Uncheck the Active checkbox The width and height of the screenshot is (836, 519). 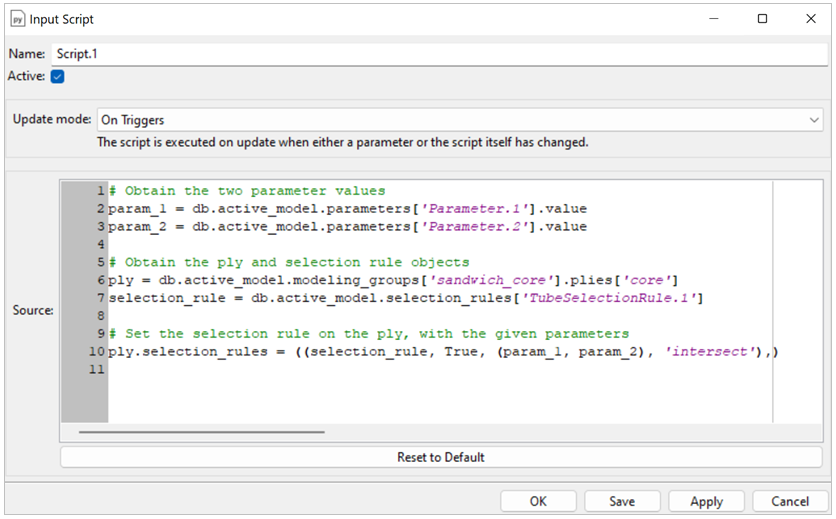click(x=57, y=77)
